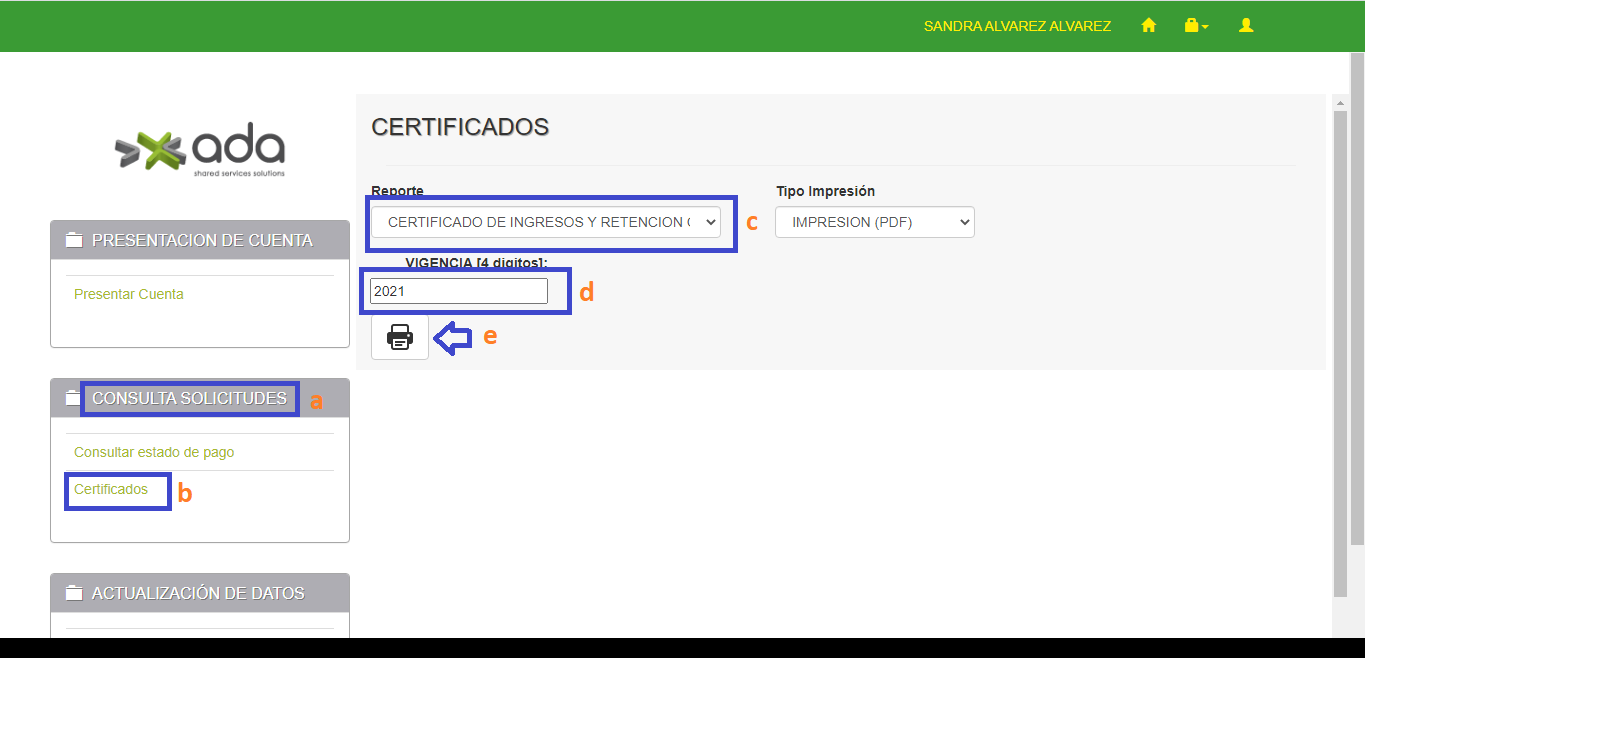The image size is (1599, 731).
Task: Click the ada logo
Action: tap(200, 150)
